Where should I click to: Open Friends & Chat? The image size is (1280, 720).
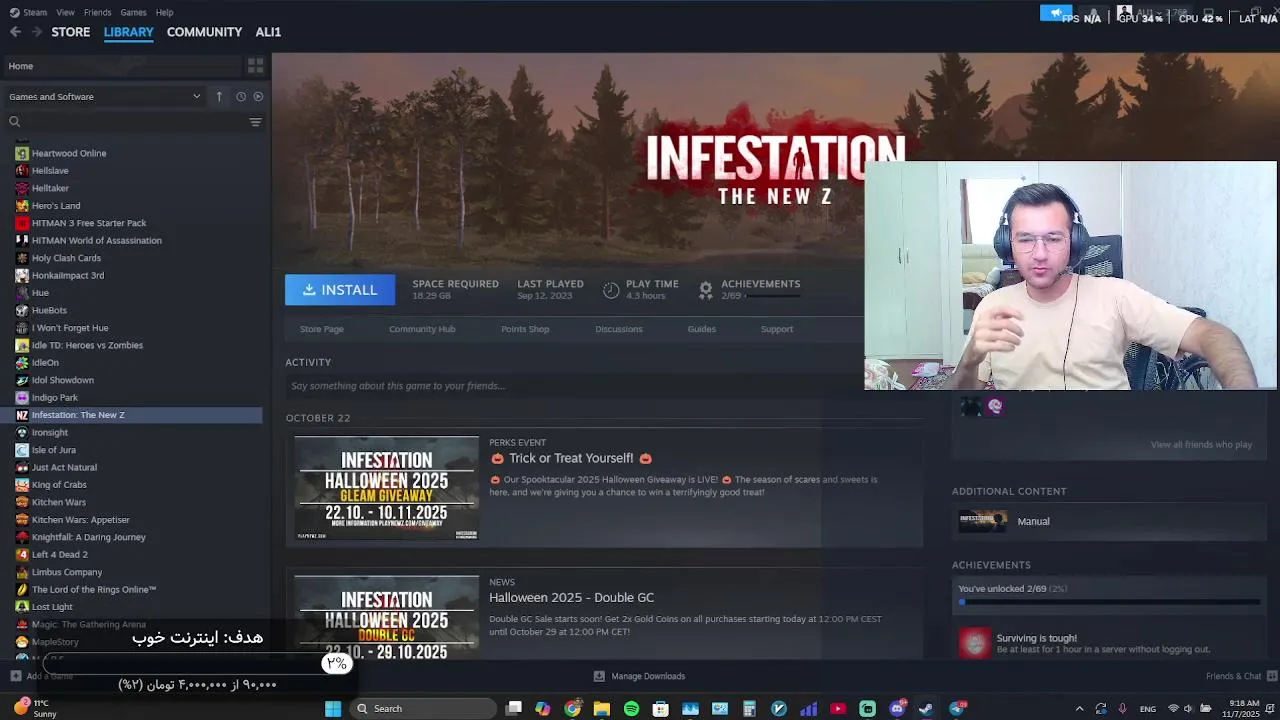(x=1240, y=677)
